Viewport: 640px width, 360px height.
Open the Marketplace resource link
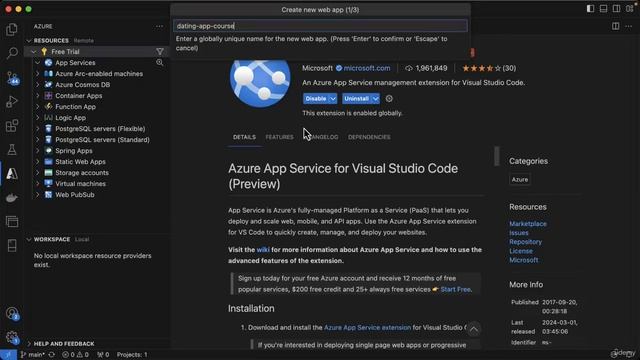pyautogui.click(x=528, y=224)
